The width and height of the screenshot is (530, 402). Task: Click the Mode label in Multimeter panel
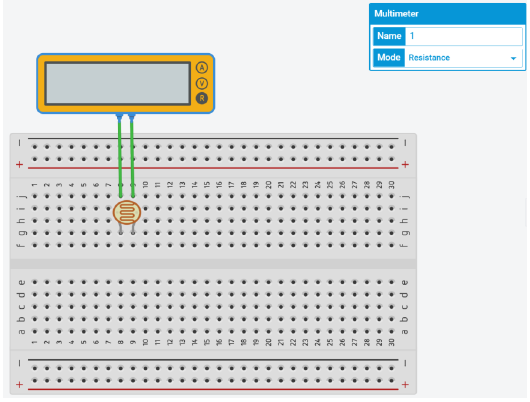(x=389, y=58)
